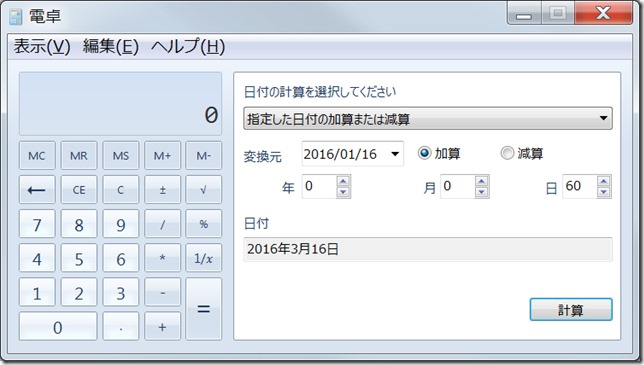
Task: Click the 日 input field showing 60
Action: 580,186
